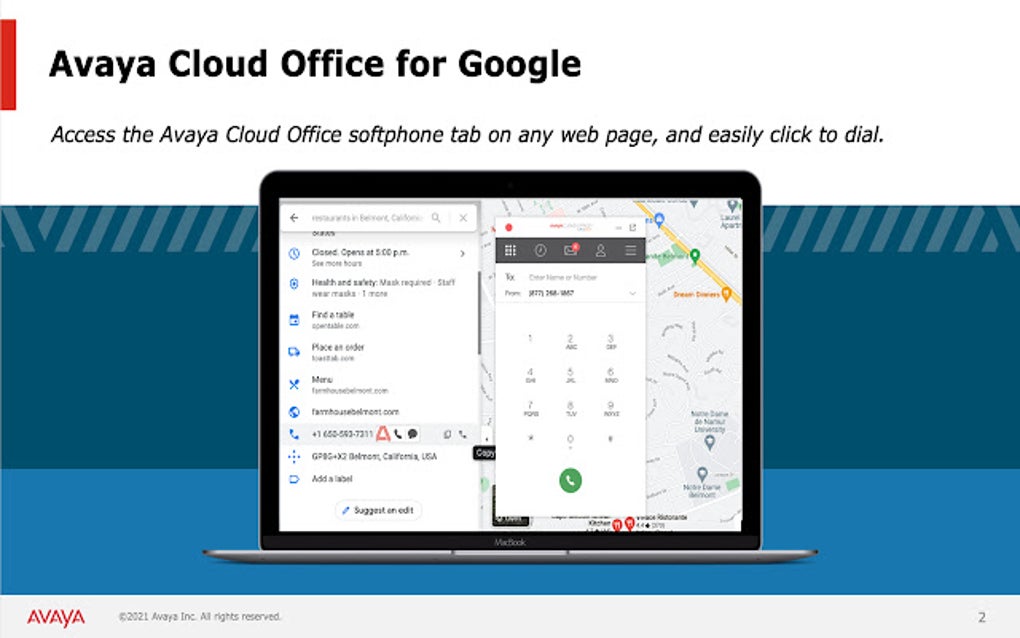Click the green call button

[x=570, y=481]
